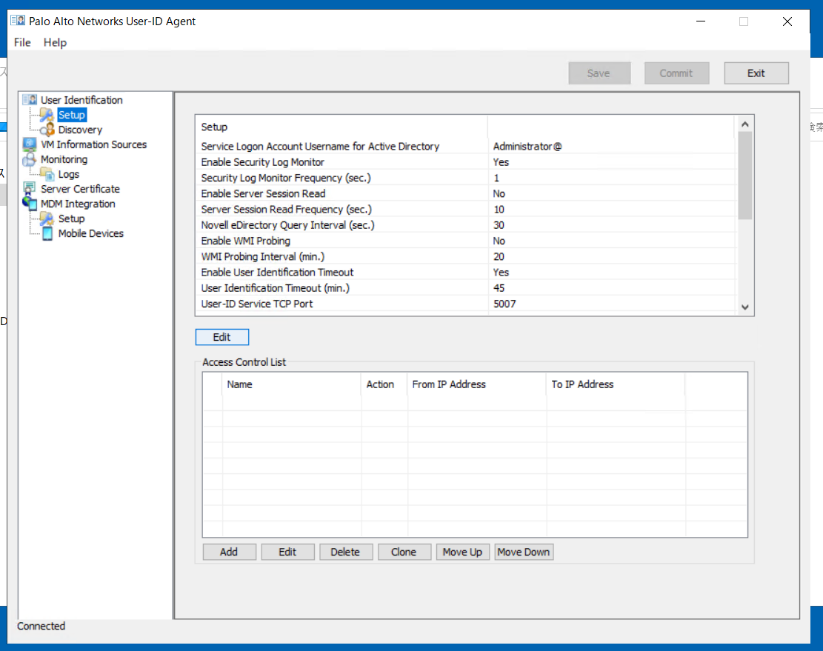Screen dimensions: 823x651
Task: Click the Save button
Action: pyautogui.click(x=599, y=73)
